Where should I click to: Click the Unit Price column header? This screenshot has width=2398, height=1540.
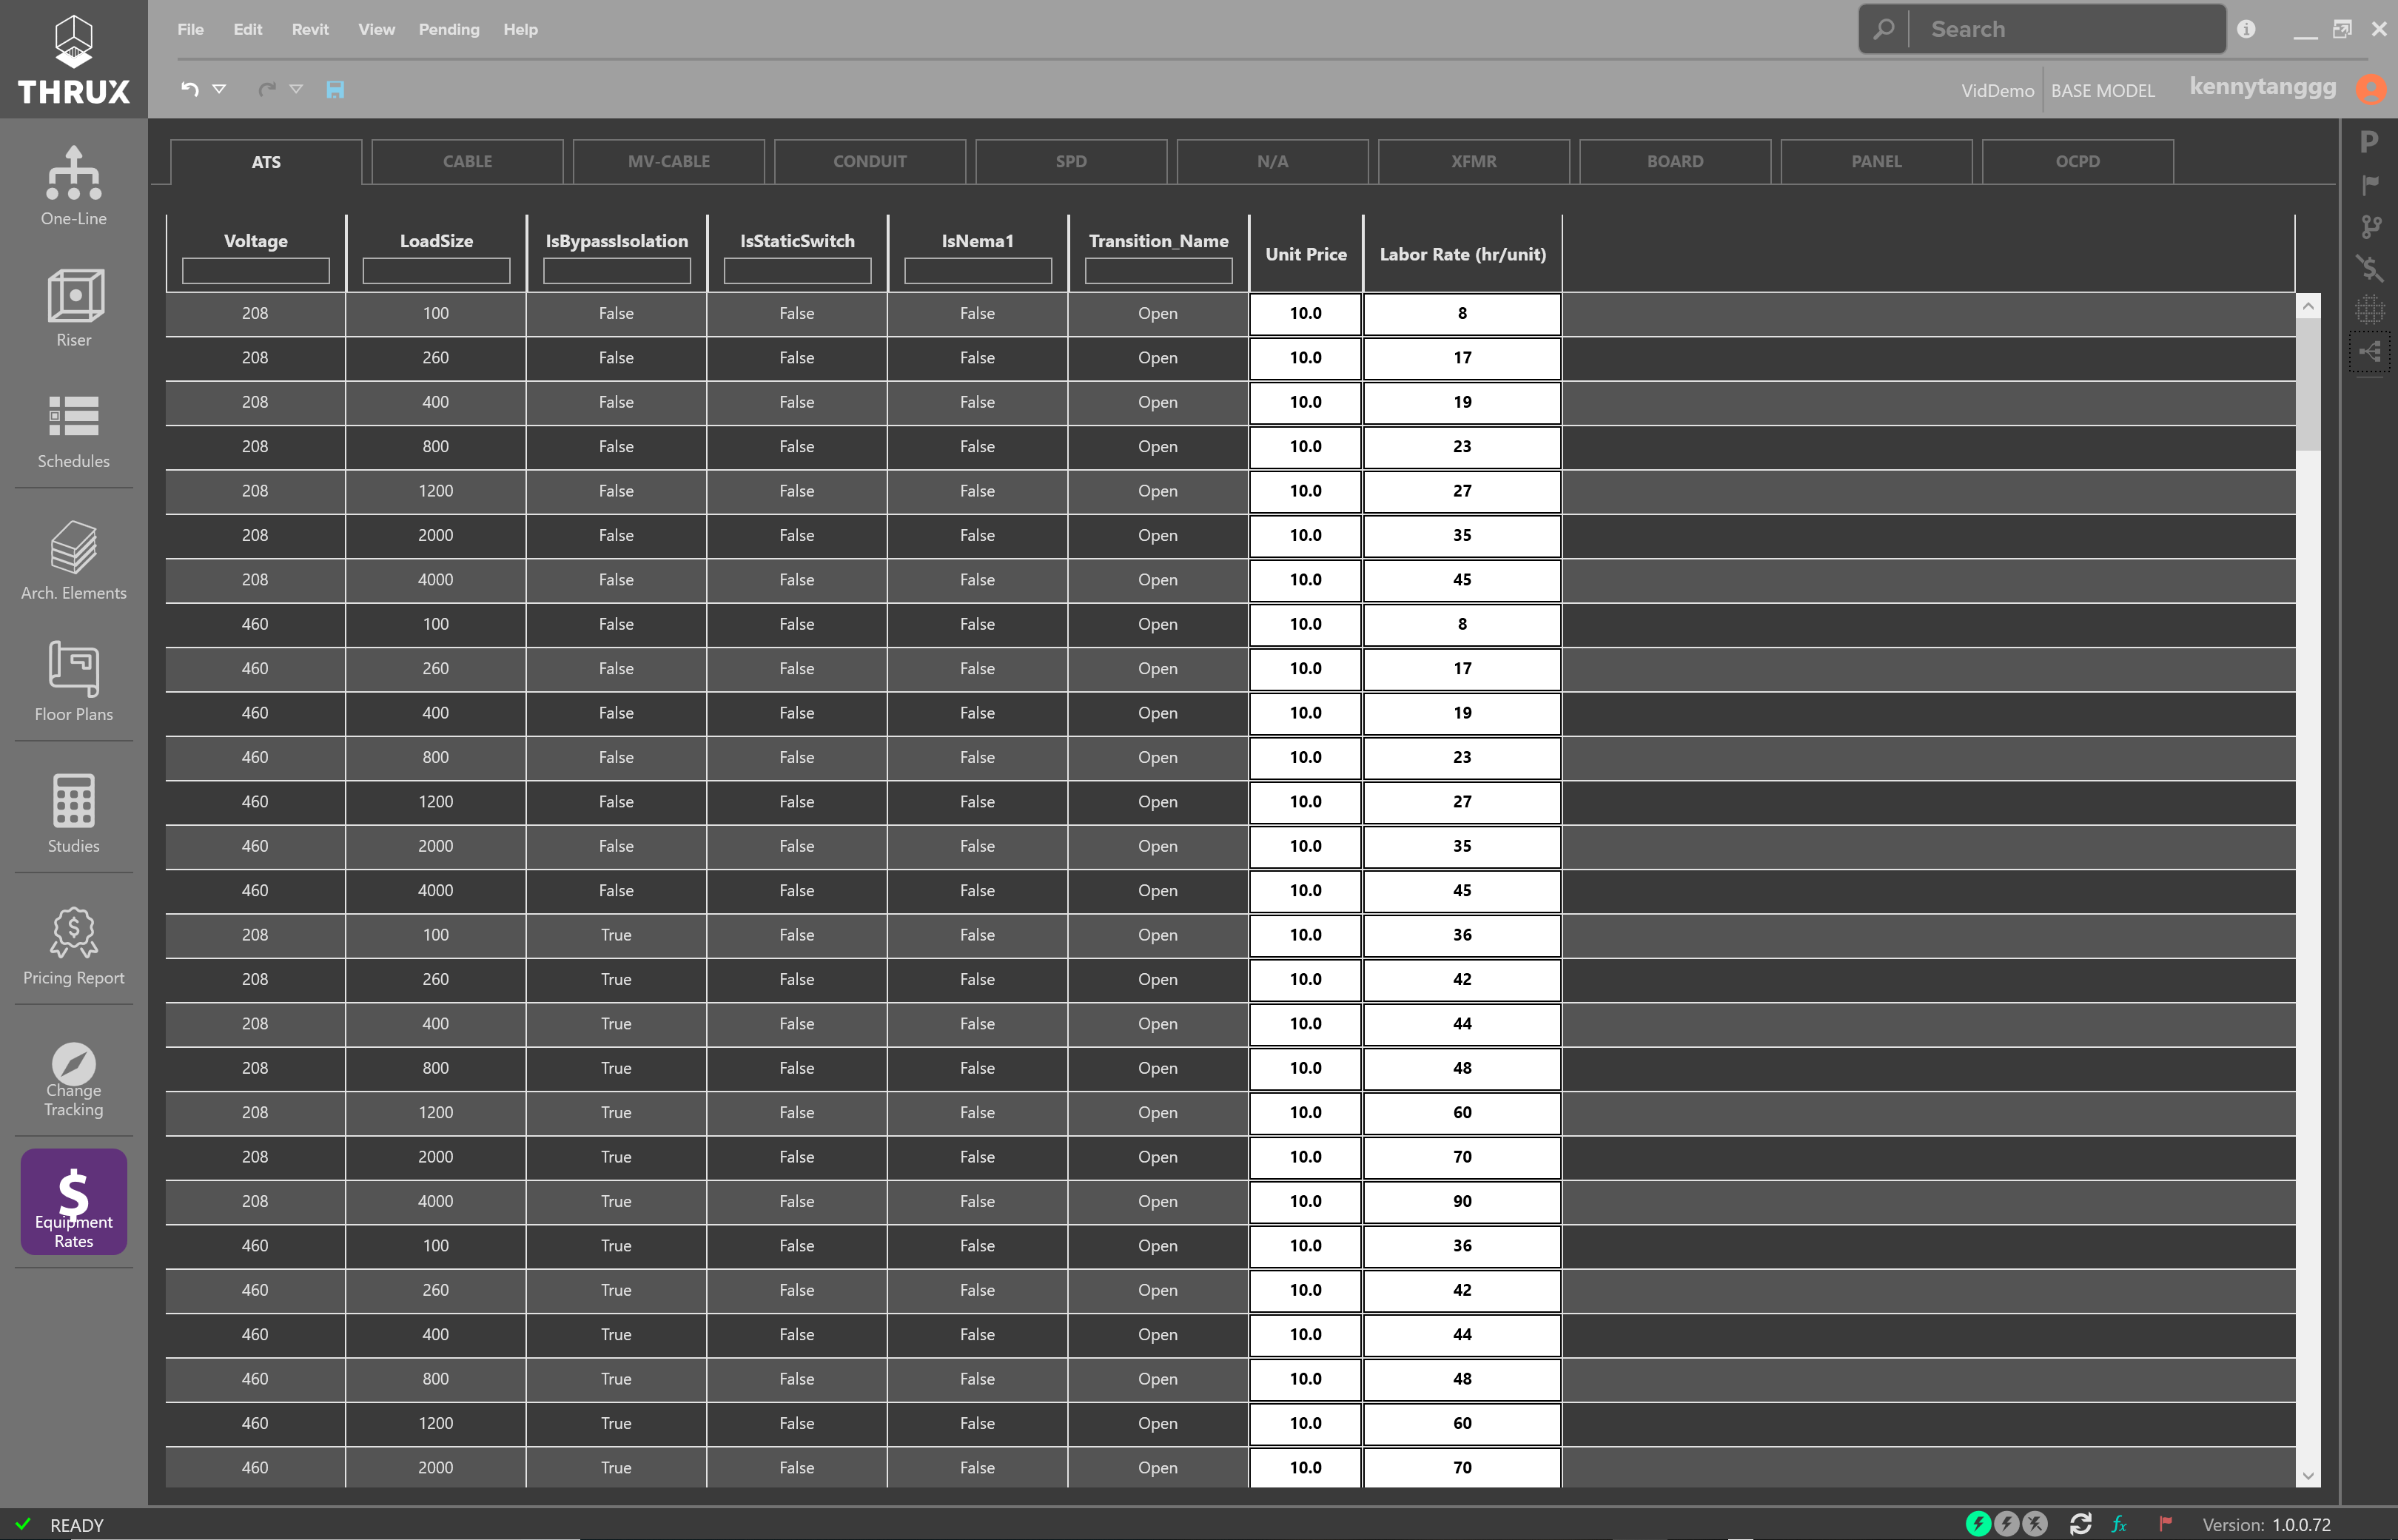[1305, 254]
